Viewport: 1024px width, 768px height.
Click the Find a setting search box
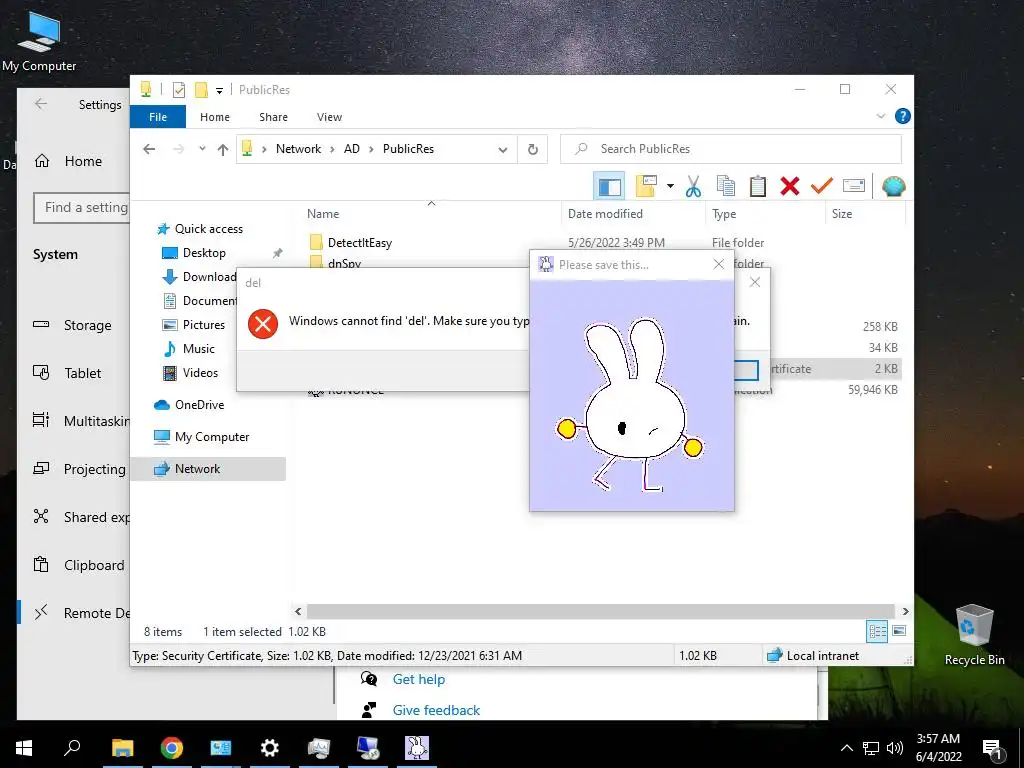[82, 208]
